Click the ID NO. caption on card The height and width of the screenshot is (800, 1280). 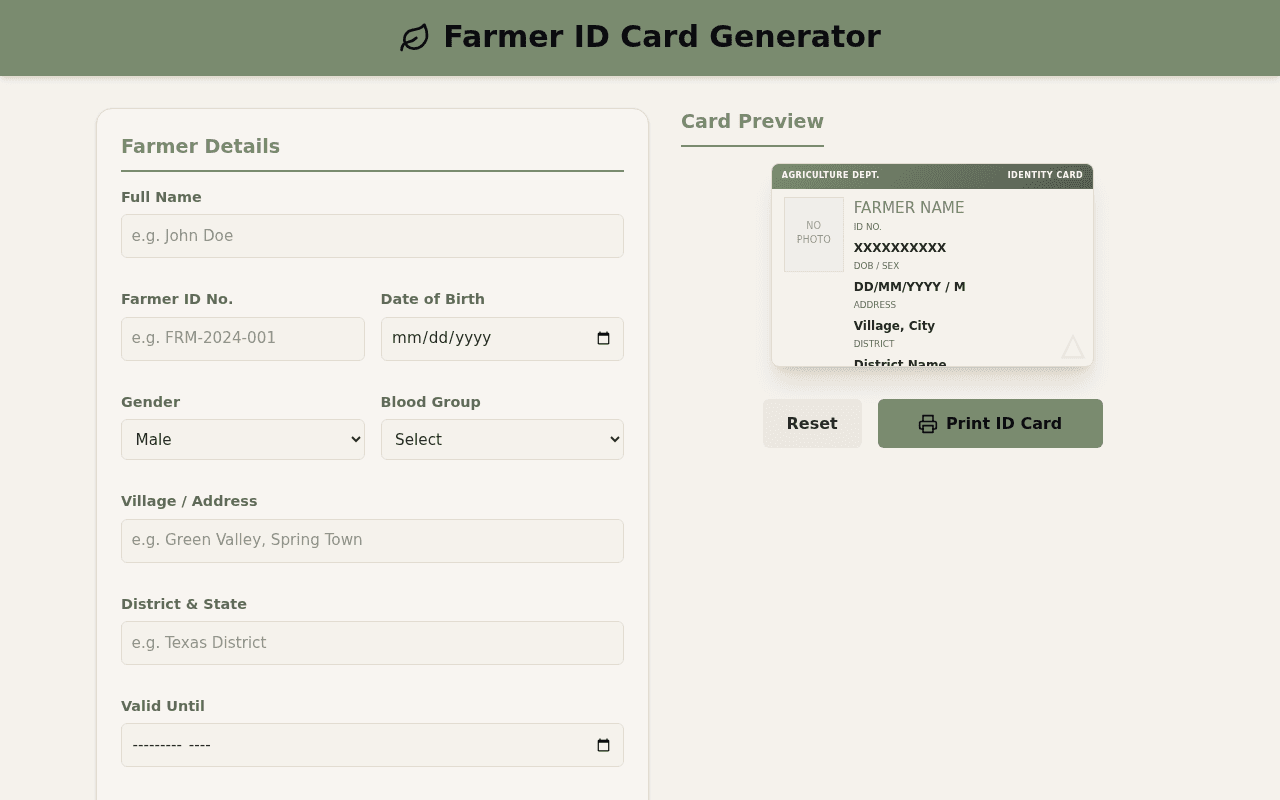point(868,227)
